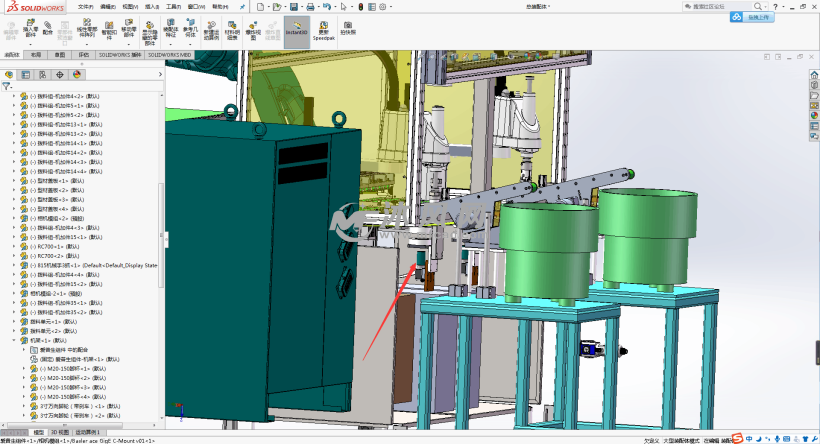
Task: Click the Print icon in quick toolbar
Action: (311, 6)
